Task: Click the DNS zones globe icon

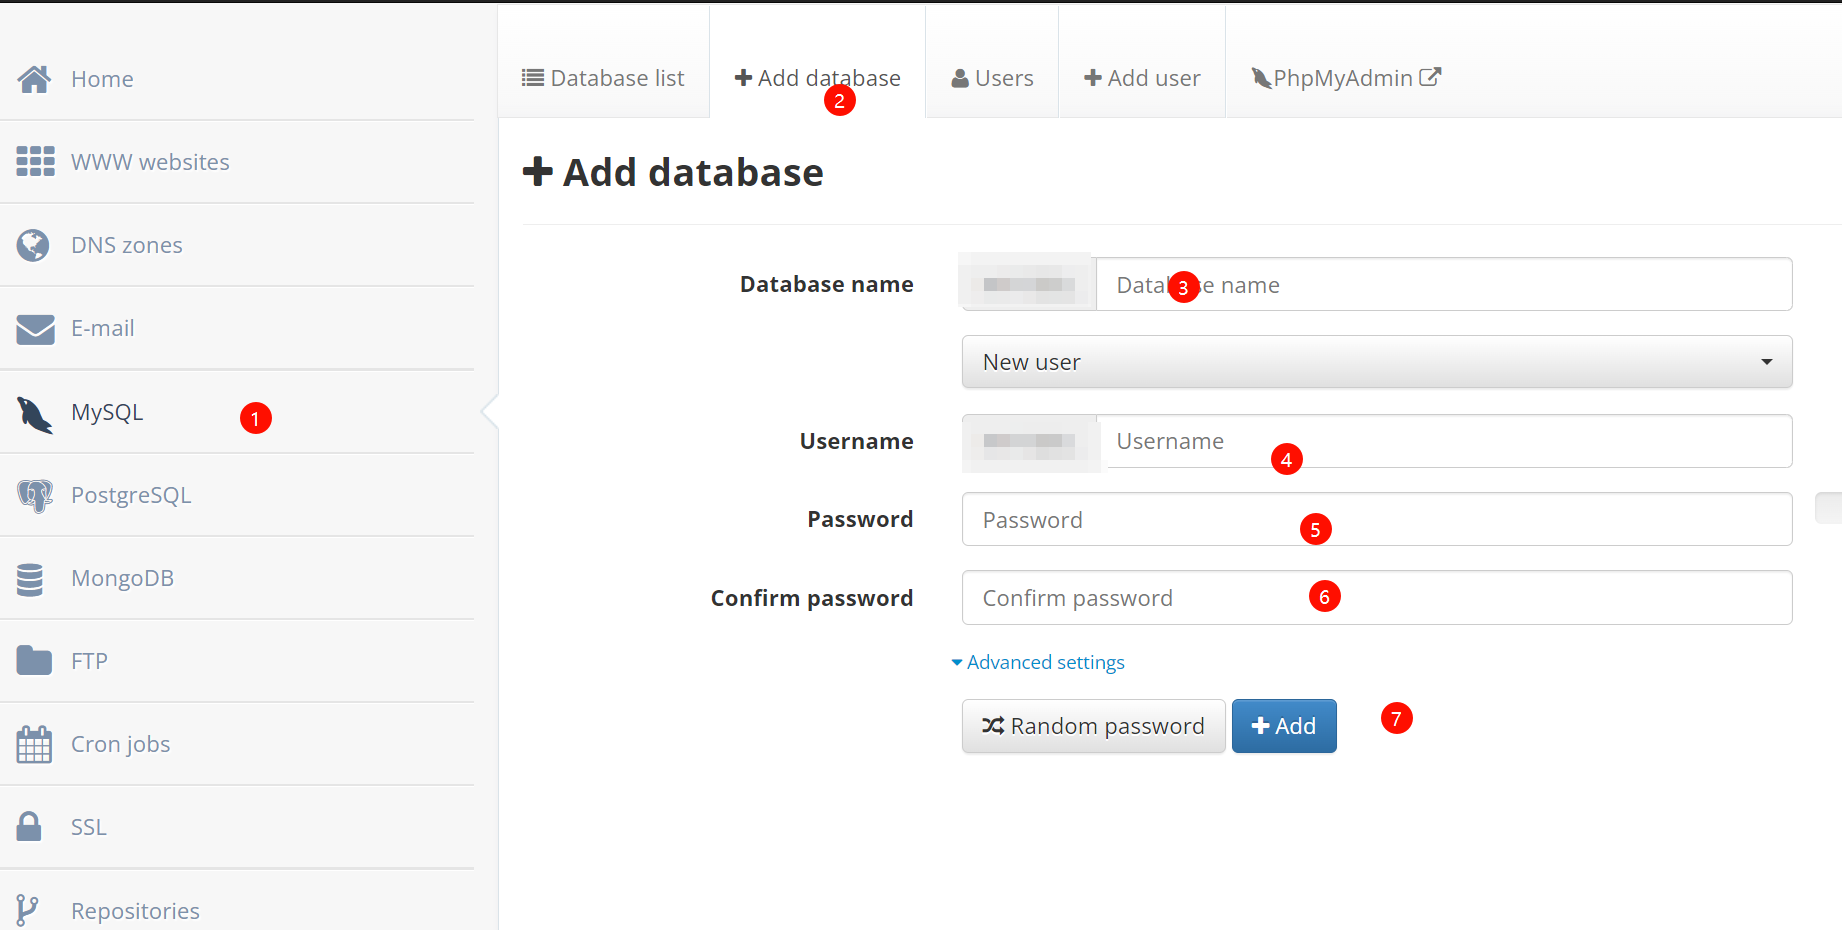Action: tap(33, 245)
